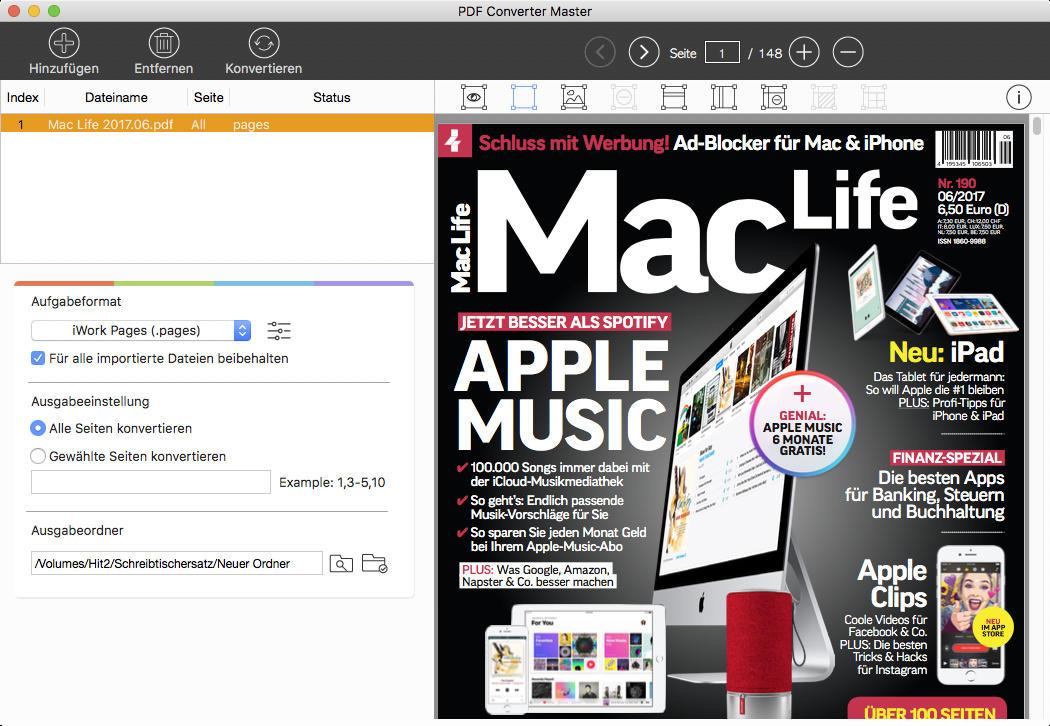The image size is (1050, 726).
Task: Click the Entfernen trash icon
Action: pos(163,43)
